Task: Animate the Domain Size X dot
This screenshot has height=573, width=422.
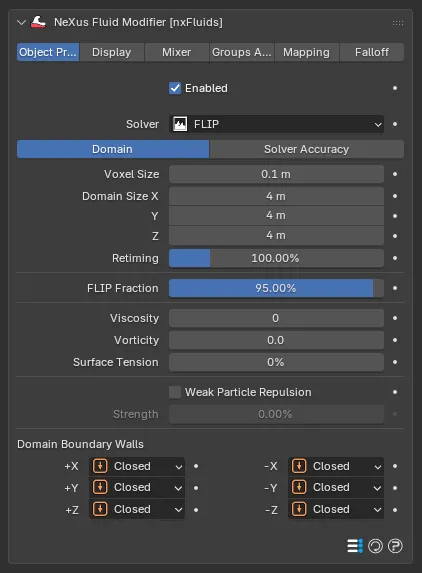Action: [x=395, y=196]
